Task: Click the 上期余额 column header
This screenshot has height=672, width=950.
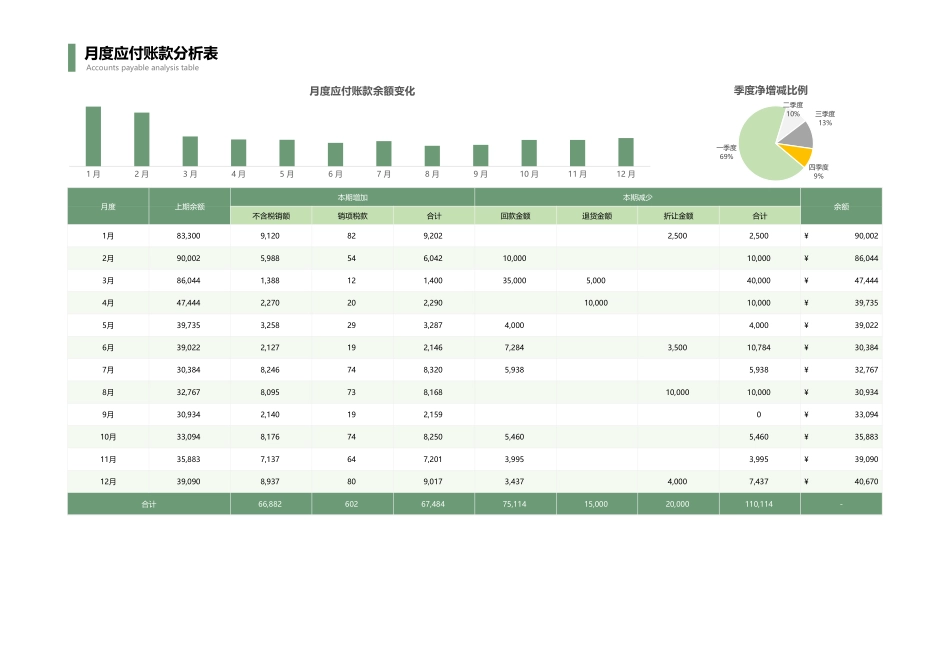Action: [192, 208]
